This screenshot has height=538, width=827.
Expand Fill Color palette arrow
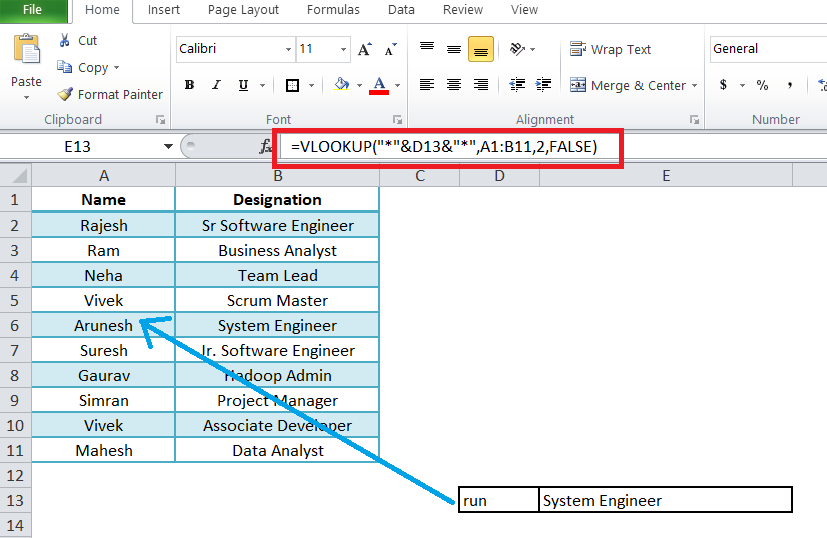(359, 85)
